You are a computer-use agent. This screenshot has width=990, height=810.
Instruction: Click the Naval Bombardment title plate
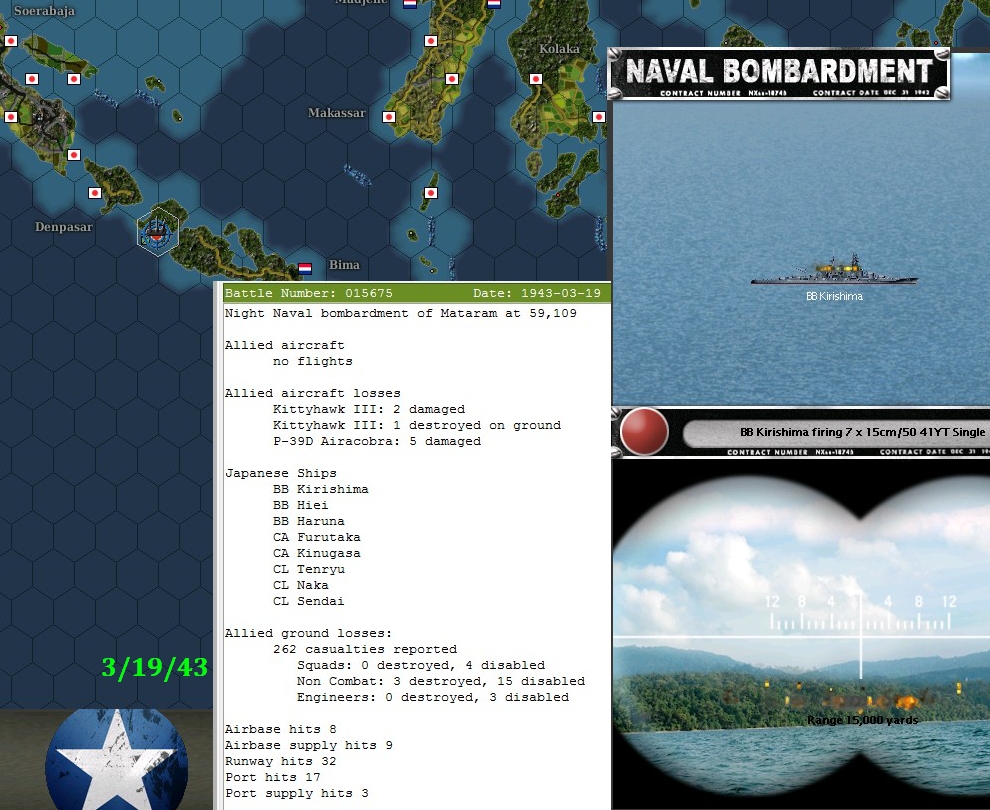point(778,74)
